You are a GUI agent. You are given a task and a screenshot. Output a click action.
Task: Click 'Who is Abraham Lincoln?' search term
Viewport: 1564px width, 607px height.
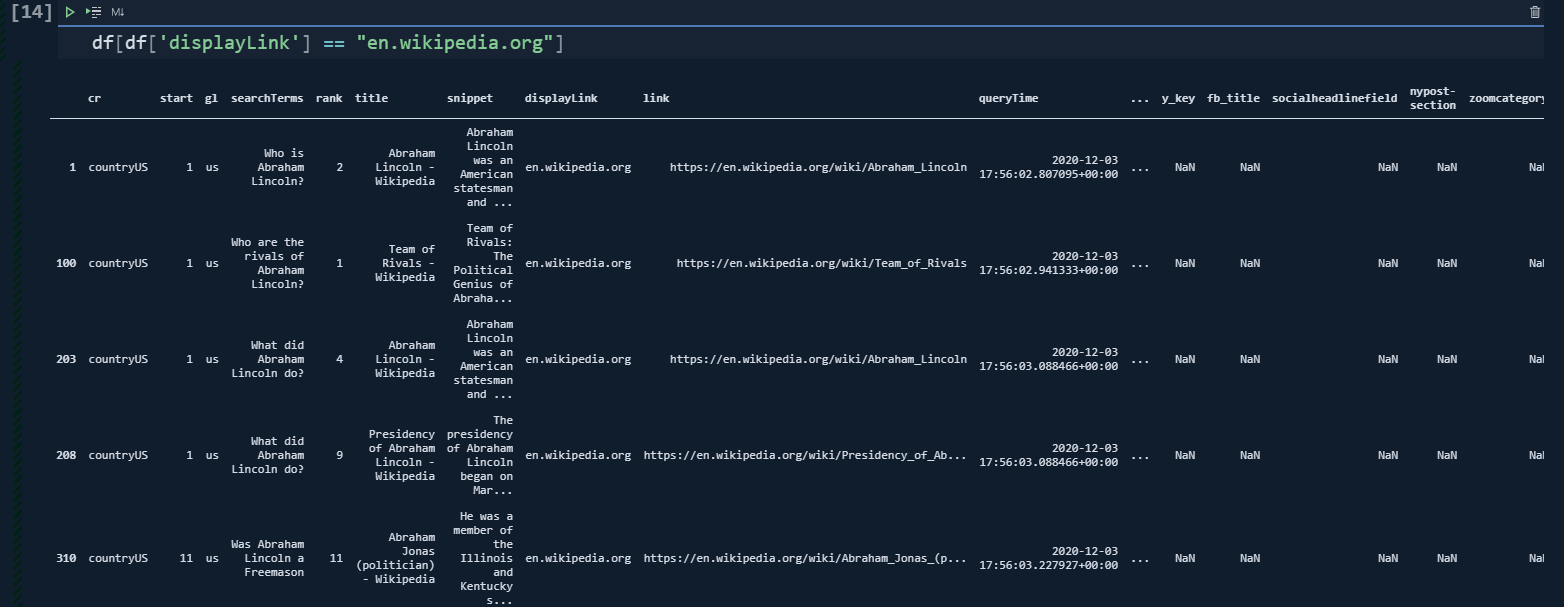pyautogui.click(x=280, y=167)
